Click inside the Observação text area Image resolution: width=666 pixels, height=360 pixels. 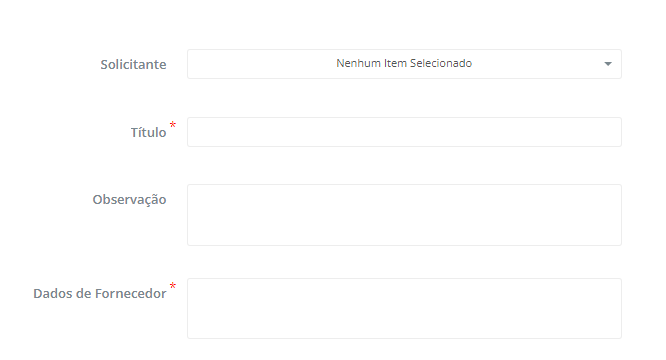[404, 215]
